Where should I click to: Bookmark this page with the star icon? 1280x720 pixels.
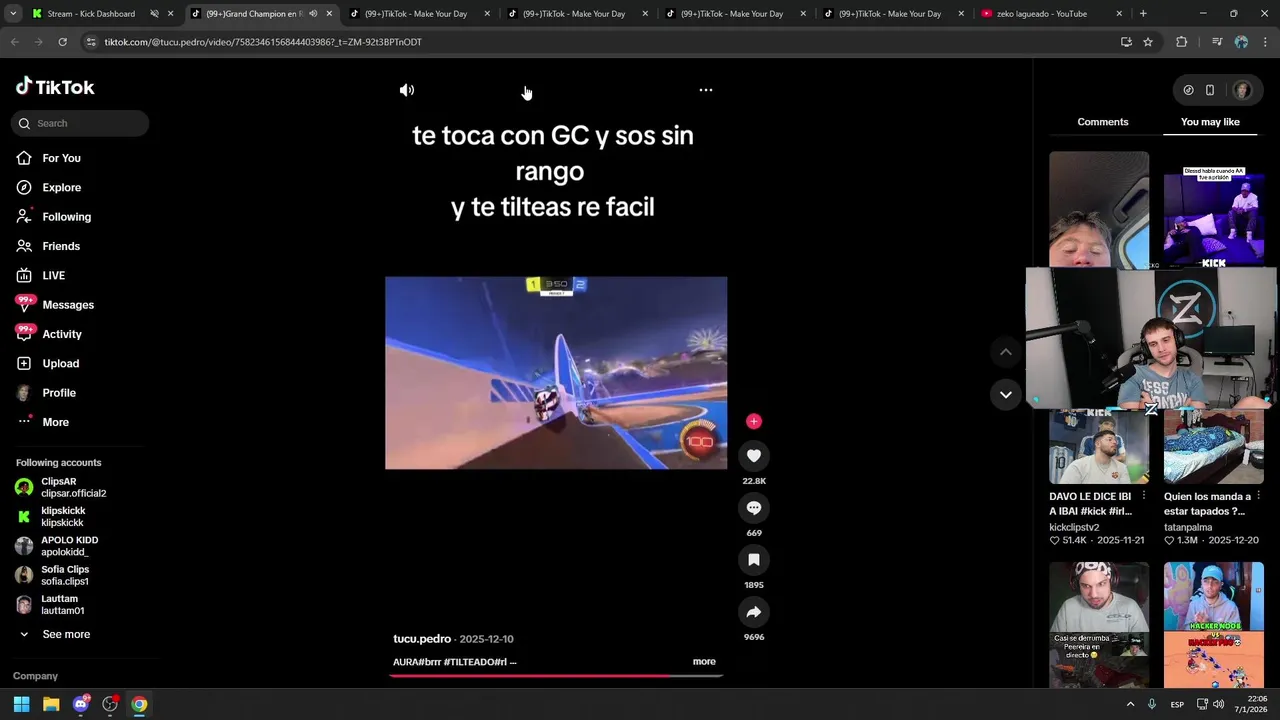point(1148,42)
